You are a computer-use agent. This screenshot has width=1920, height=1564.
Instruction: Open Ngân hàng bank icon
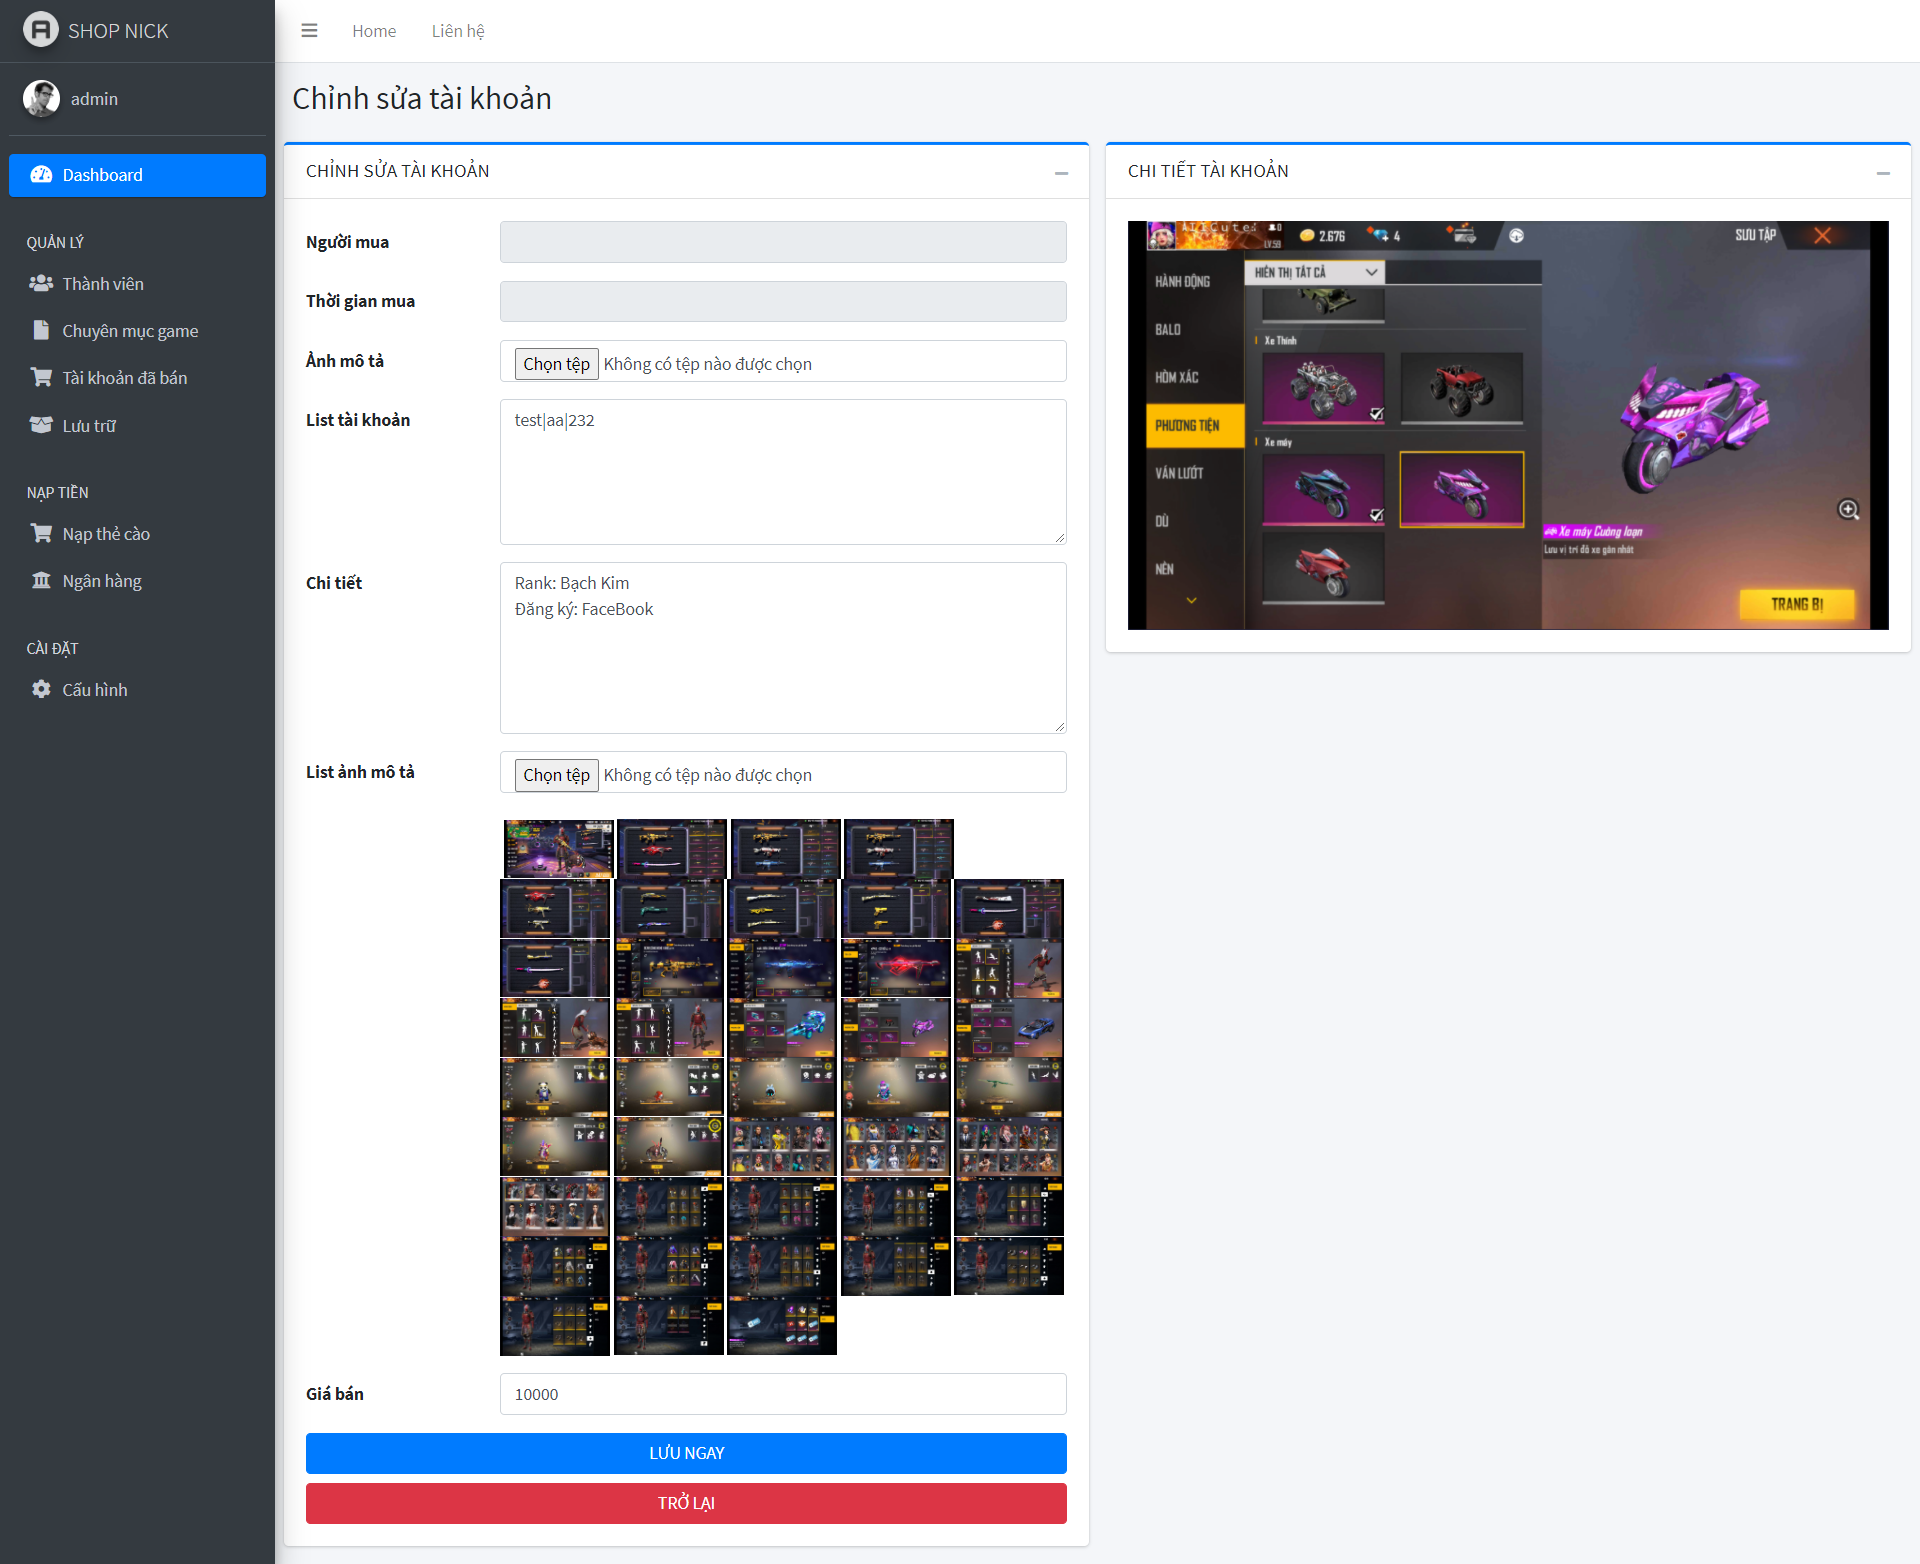point(41,581)
